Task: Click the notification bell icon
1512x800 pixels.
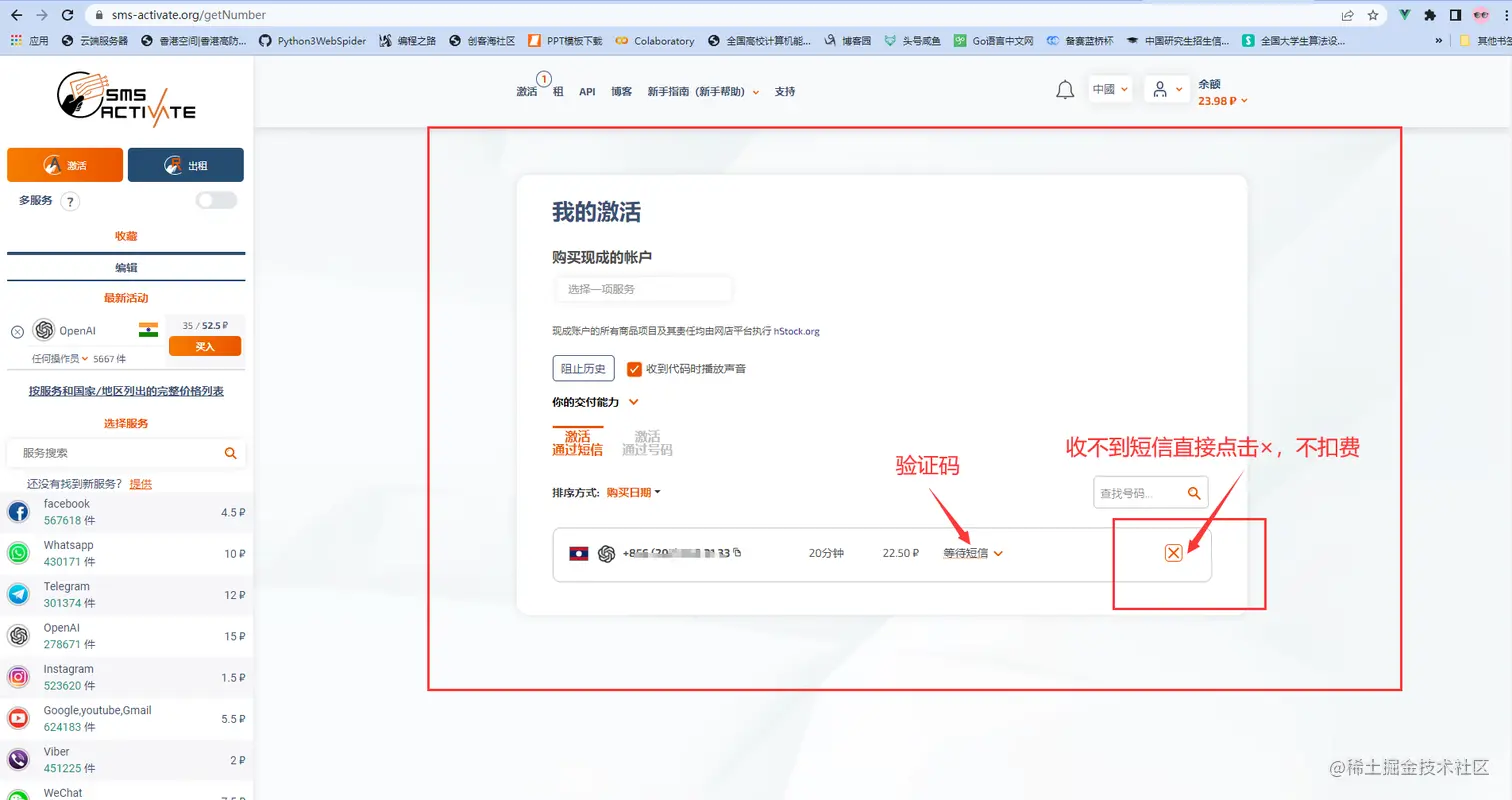Action: point(1064,89)
